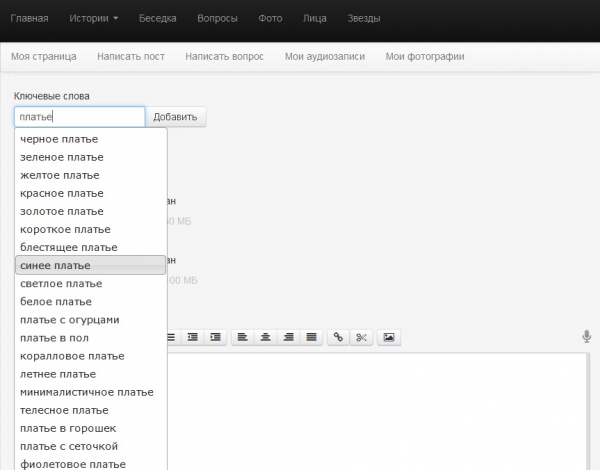Select suggestion летнее платье
This screenshot has height=470, width=600.
coord(91,374)
